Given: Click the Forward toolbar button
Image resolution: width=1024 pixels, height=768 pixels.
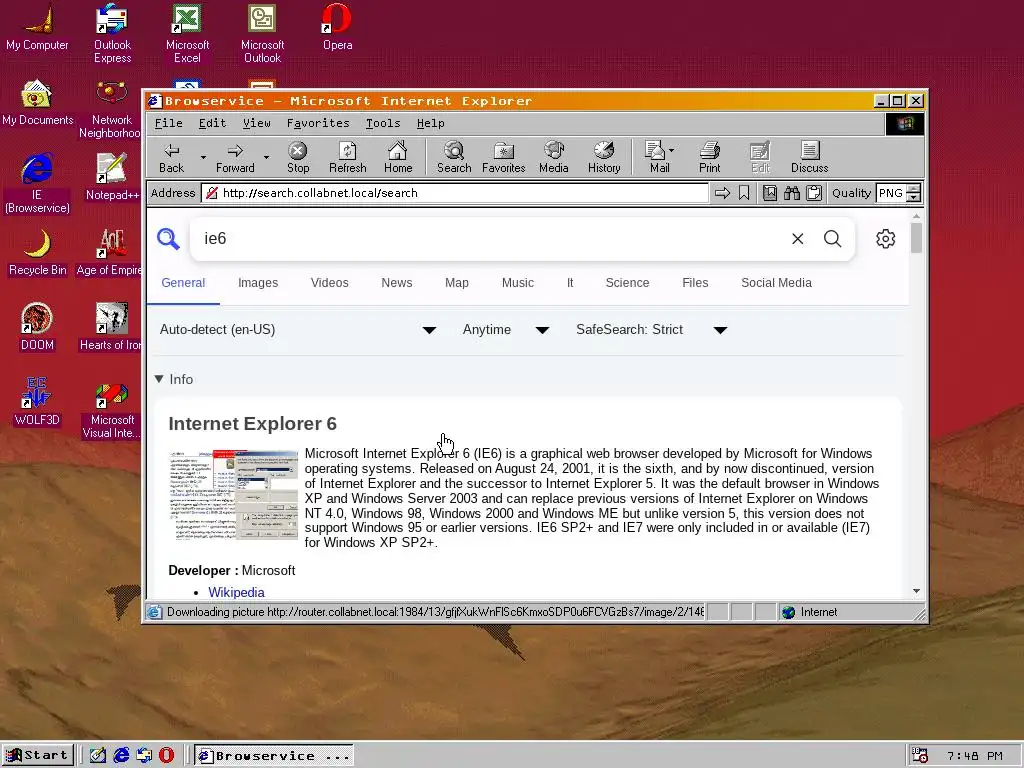Looking at the screenshot, I should (x=235, y=157).
